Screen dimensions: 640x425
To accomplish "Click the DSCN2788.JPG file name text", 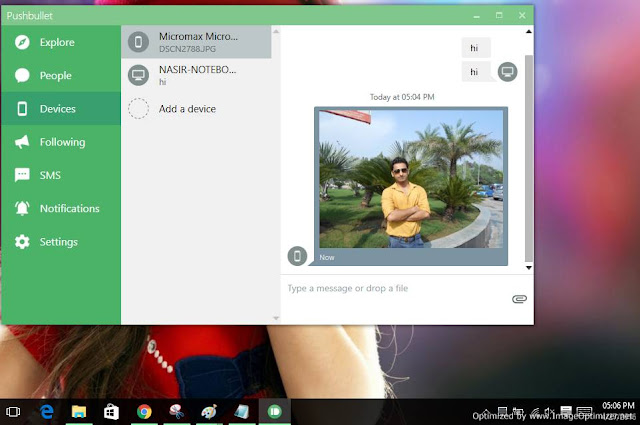I will [187, 49].
